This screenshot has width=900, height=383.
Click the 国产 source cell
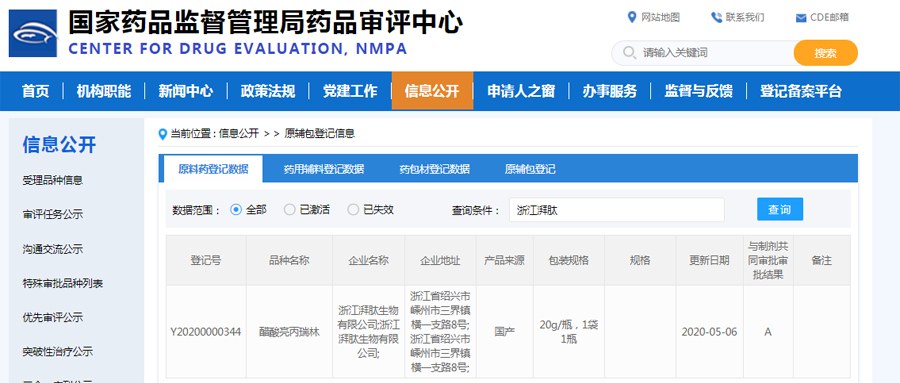[x=505, y=332]
